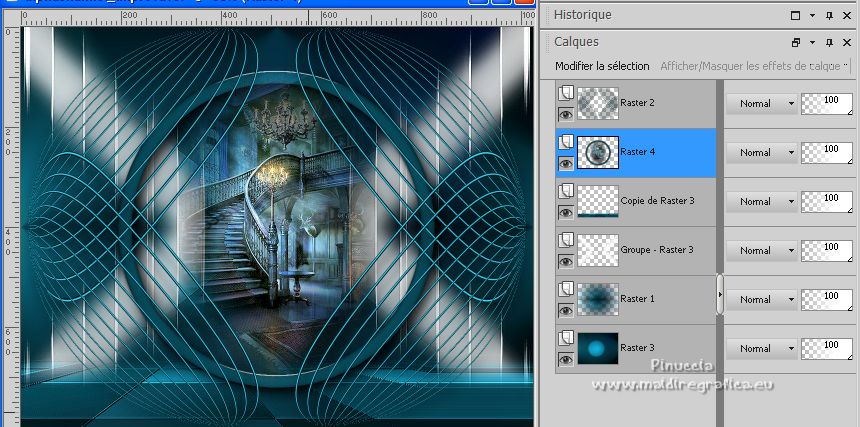Toggle visibility of Raster 4 layer
This screenshot has width=860, height=427.
tap(566, 163)
